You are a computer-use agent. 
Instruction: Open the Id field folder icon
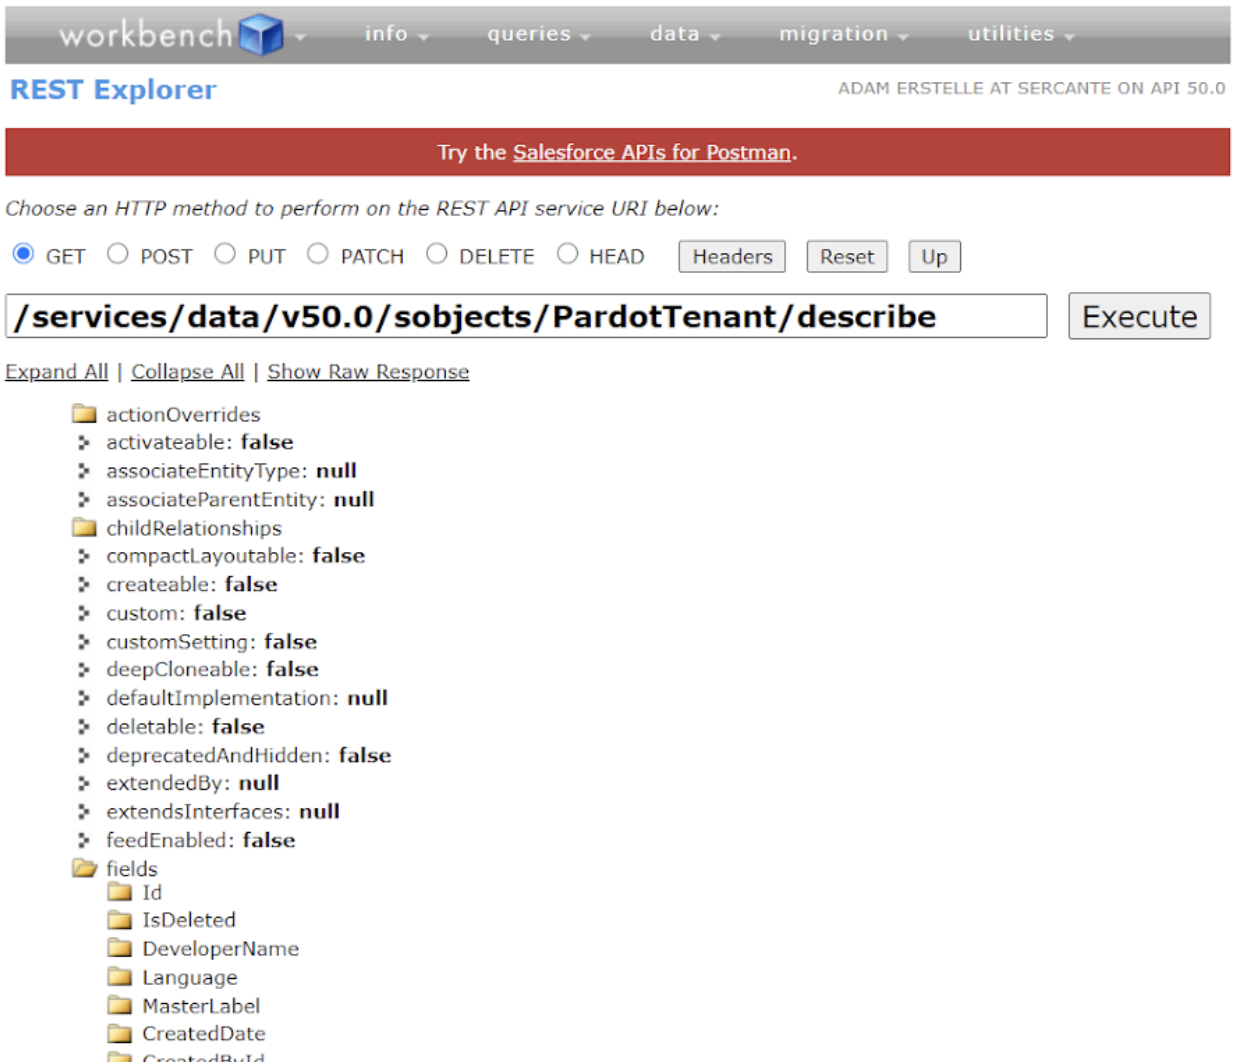click(x=118, y=892)
